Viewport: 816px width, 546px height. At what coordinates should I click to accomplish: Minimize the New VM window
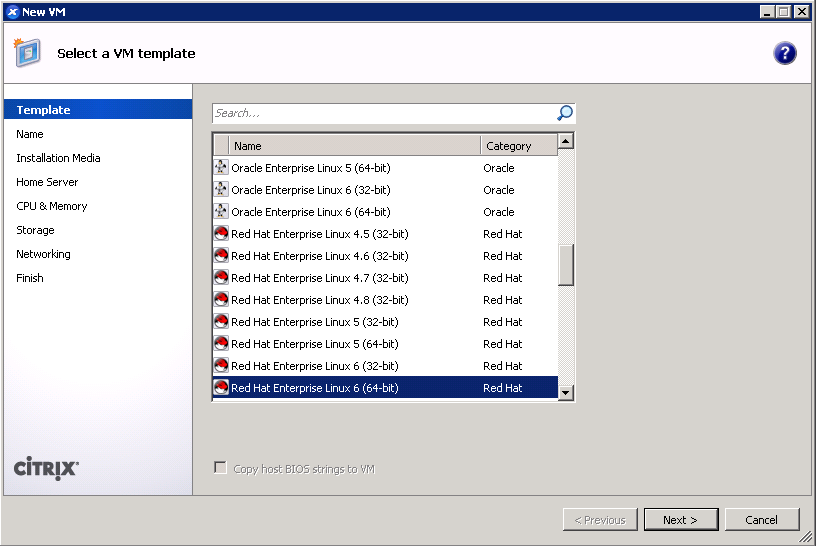(767, 11)
